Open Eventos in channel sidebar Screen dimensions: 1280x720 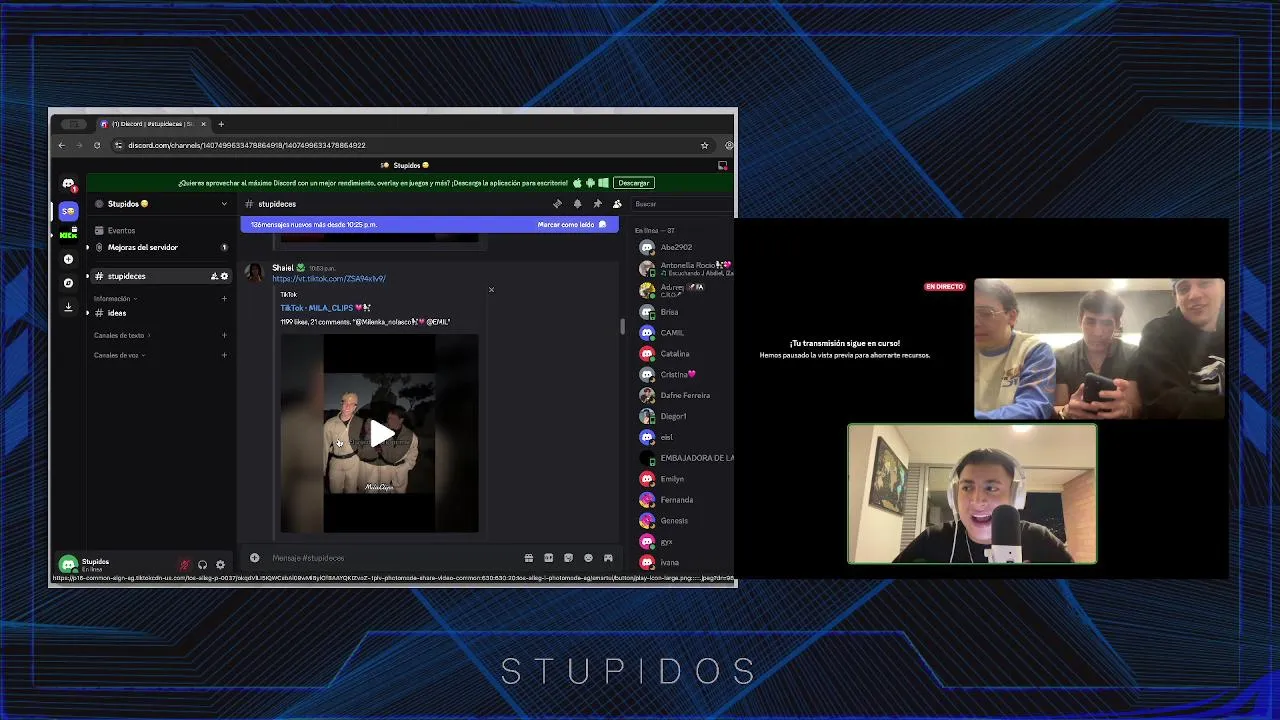(160, 231)
